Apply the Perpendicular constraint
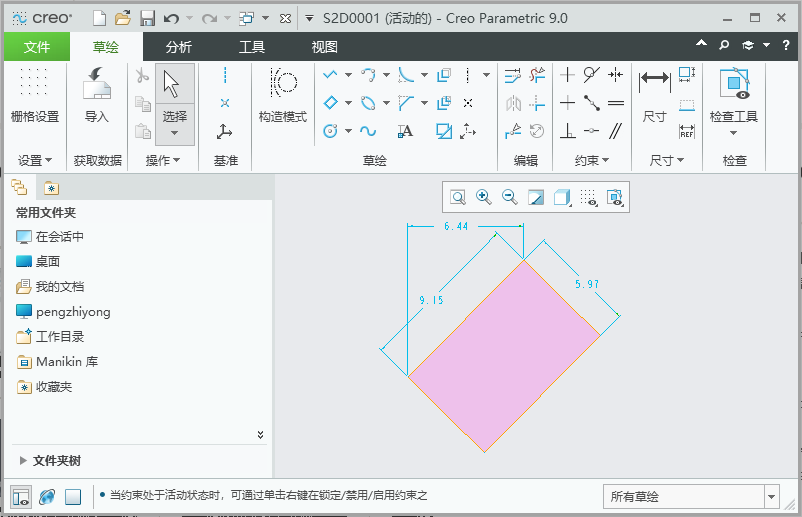This screenshot has width=802, height=517. pyautogui.click(x=567, y=131)
